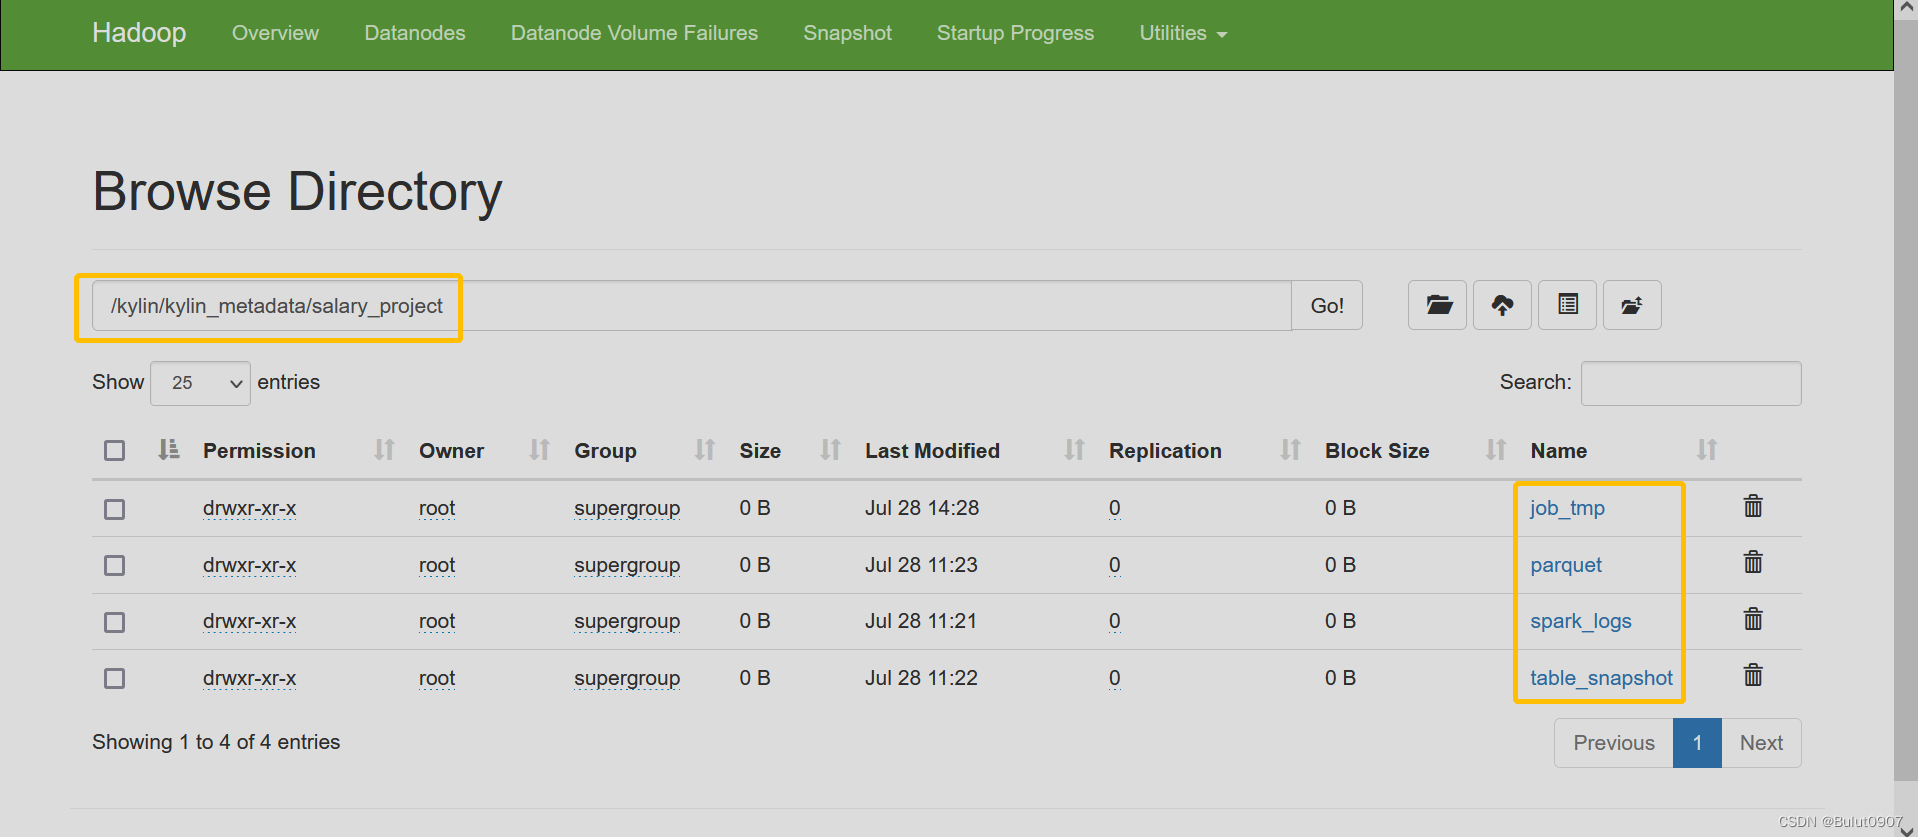Click the vertical page scrollbar

pyautogui.click(x=1906, y=400)
